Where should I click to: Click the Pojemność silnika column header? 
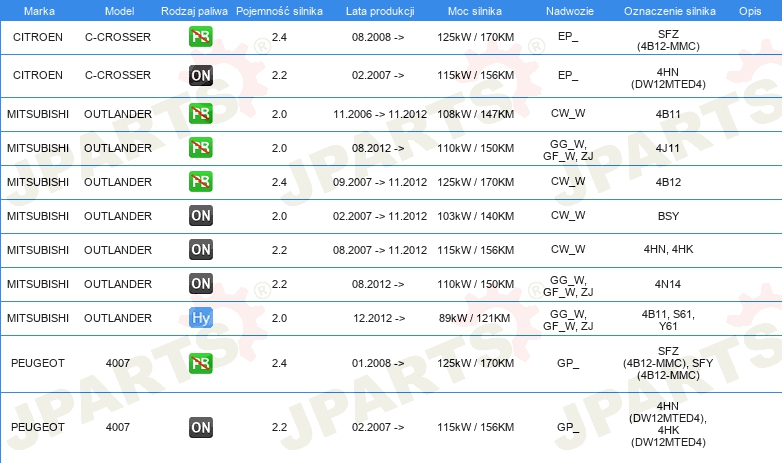pyautogui.click(x=279, y=11)
